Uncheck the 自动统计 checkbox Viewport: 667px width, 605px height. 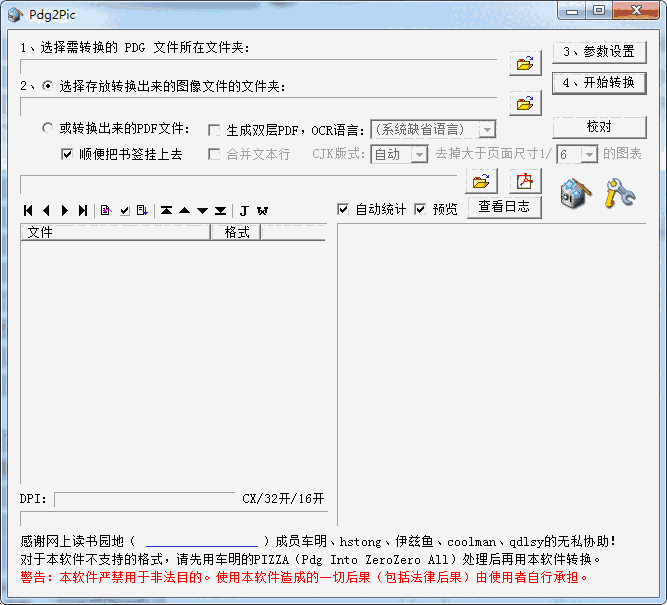click(x=343, y=209)
